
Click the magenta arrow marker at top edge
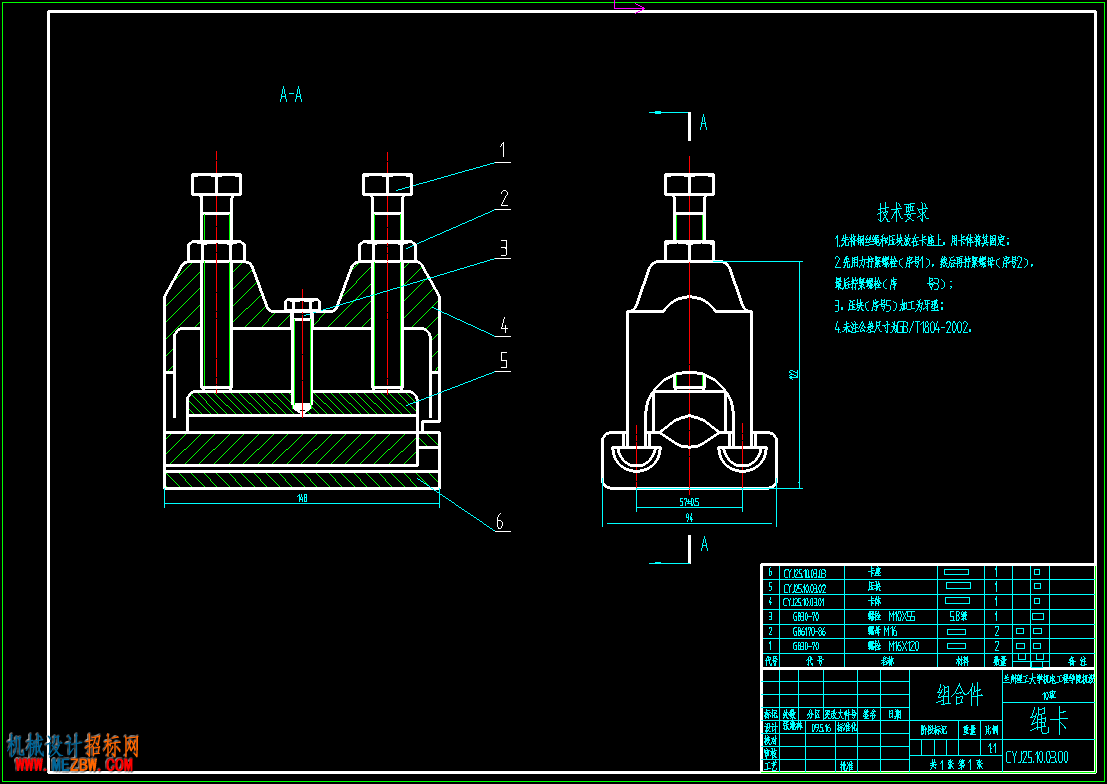[629, 7]
